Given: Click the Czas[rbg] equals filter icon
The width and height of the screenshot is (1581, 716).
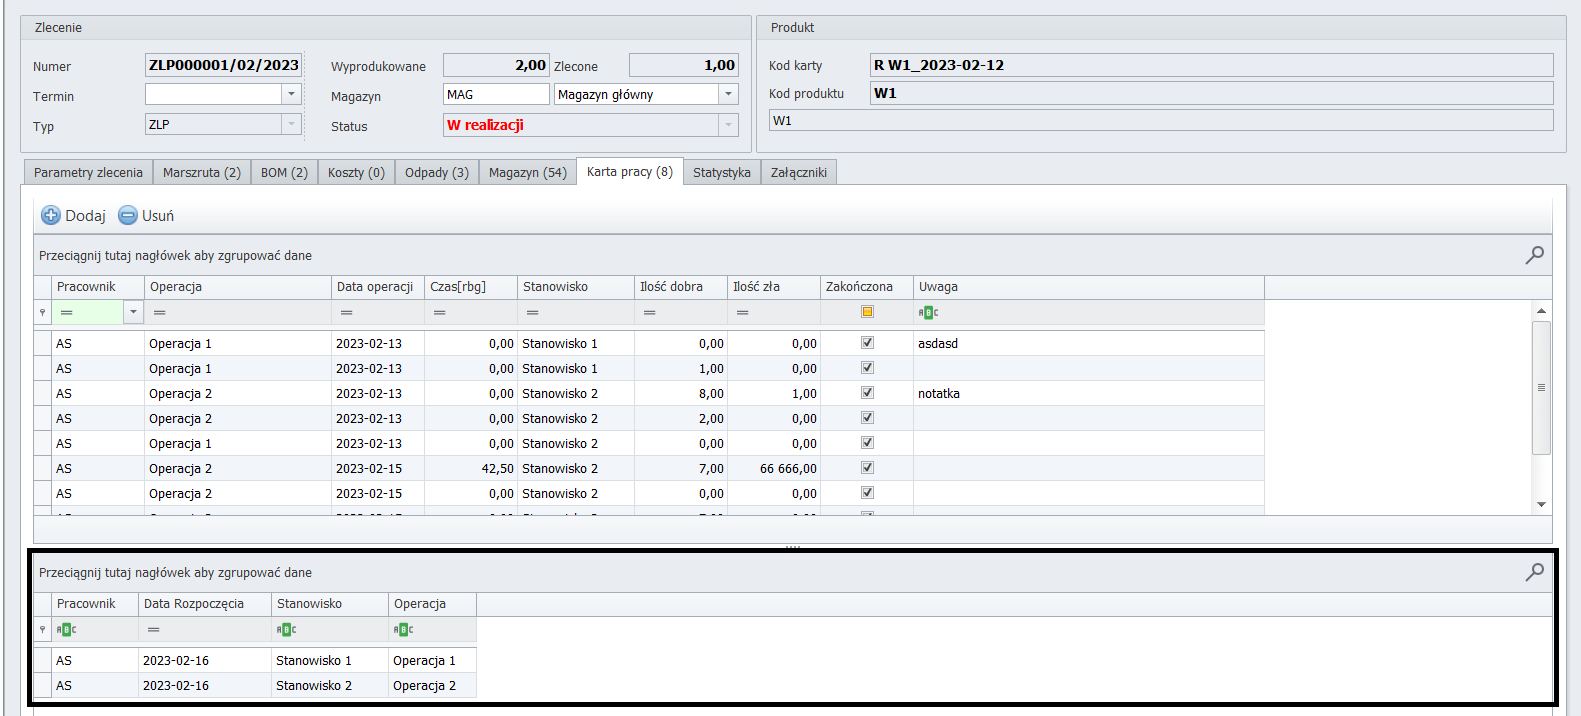Looking at the screenshot, I should click(x=439, y=313).
